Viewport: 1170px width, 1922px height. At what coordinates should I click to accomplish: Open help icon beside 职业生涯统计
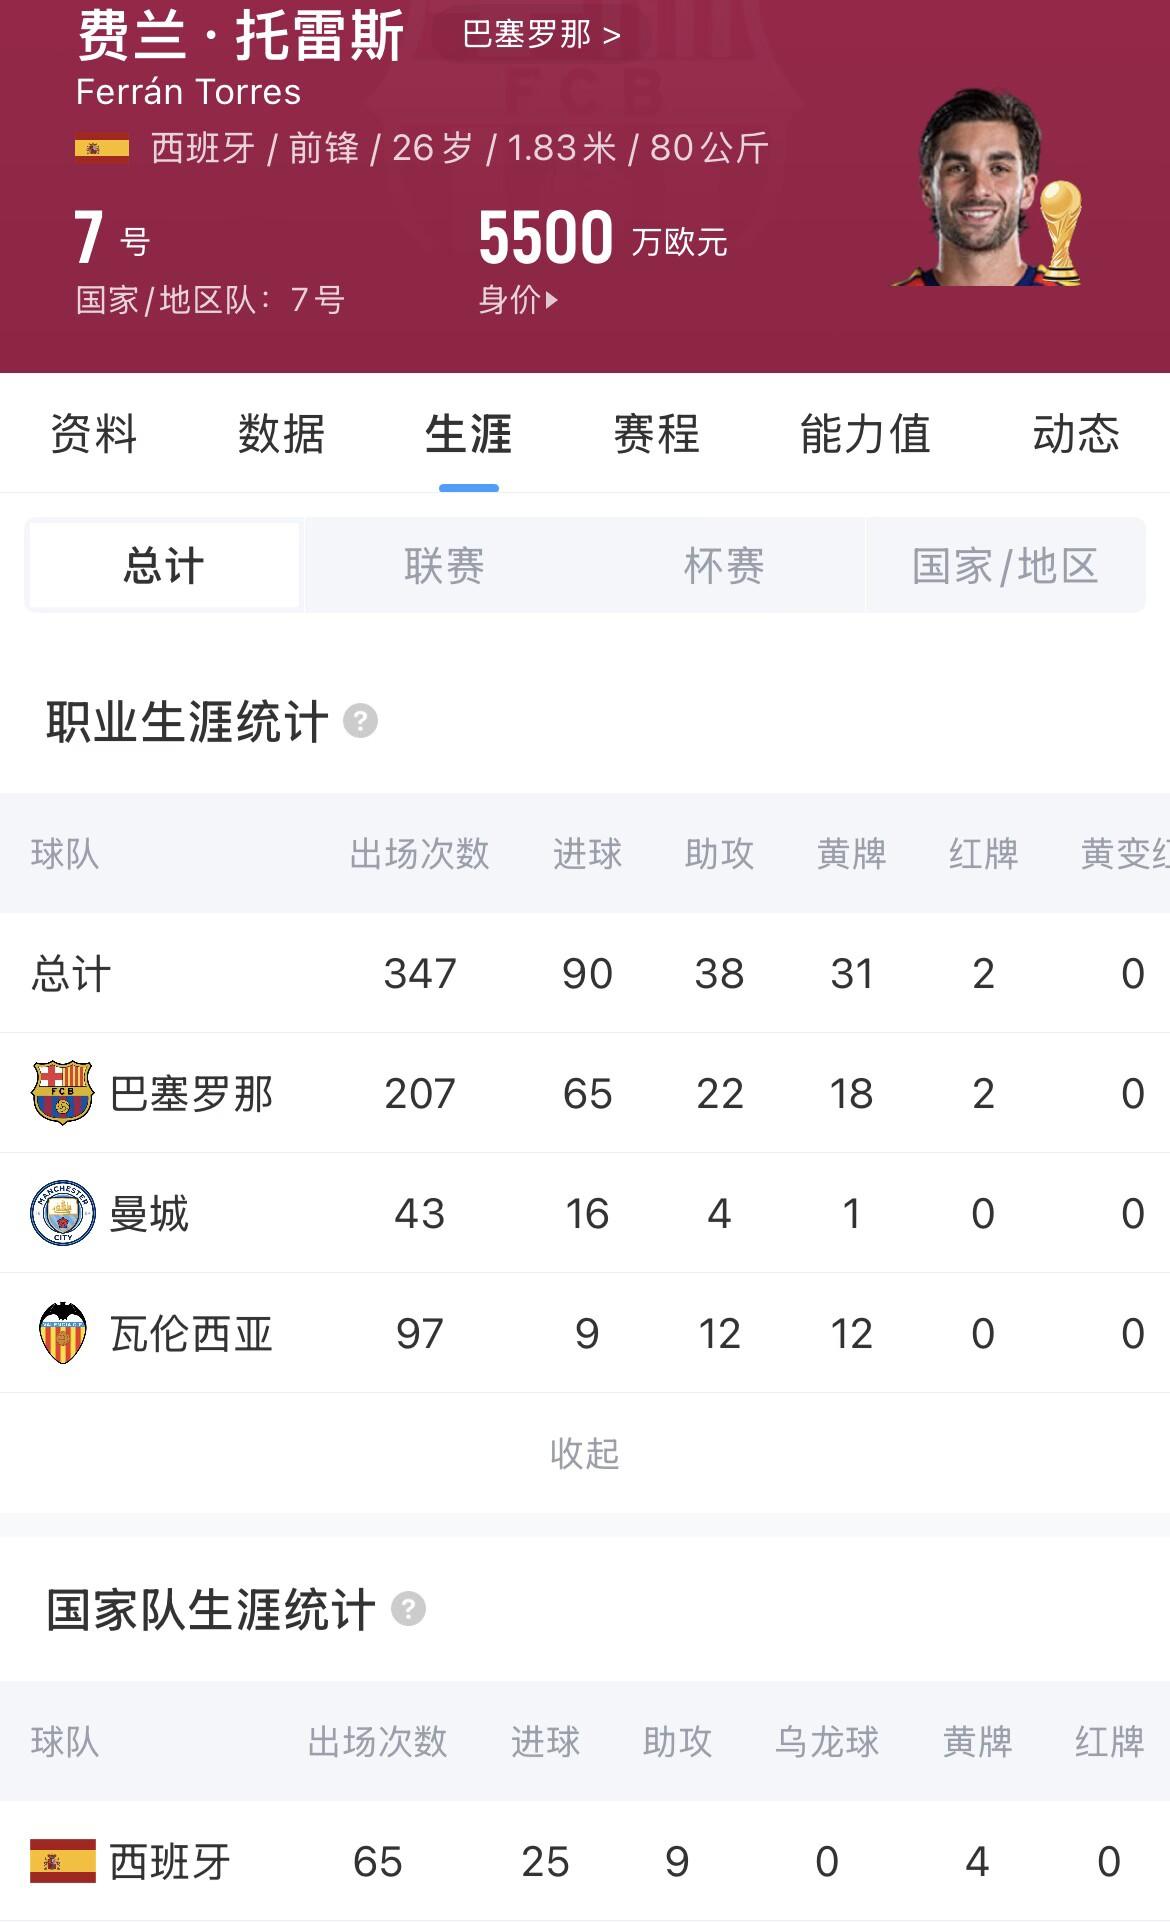(x=360, y=721)
